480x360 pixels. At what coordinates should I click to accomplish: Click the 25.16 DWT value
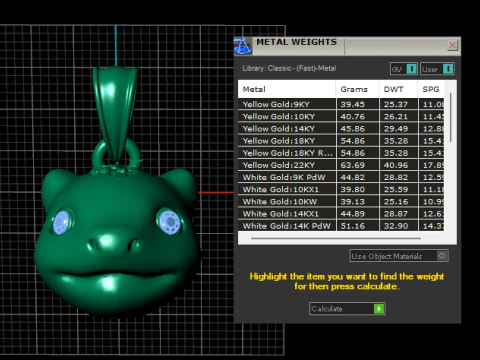pos(396,202)
